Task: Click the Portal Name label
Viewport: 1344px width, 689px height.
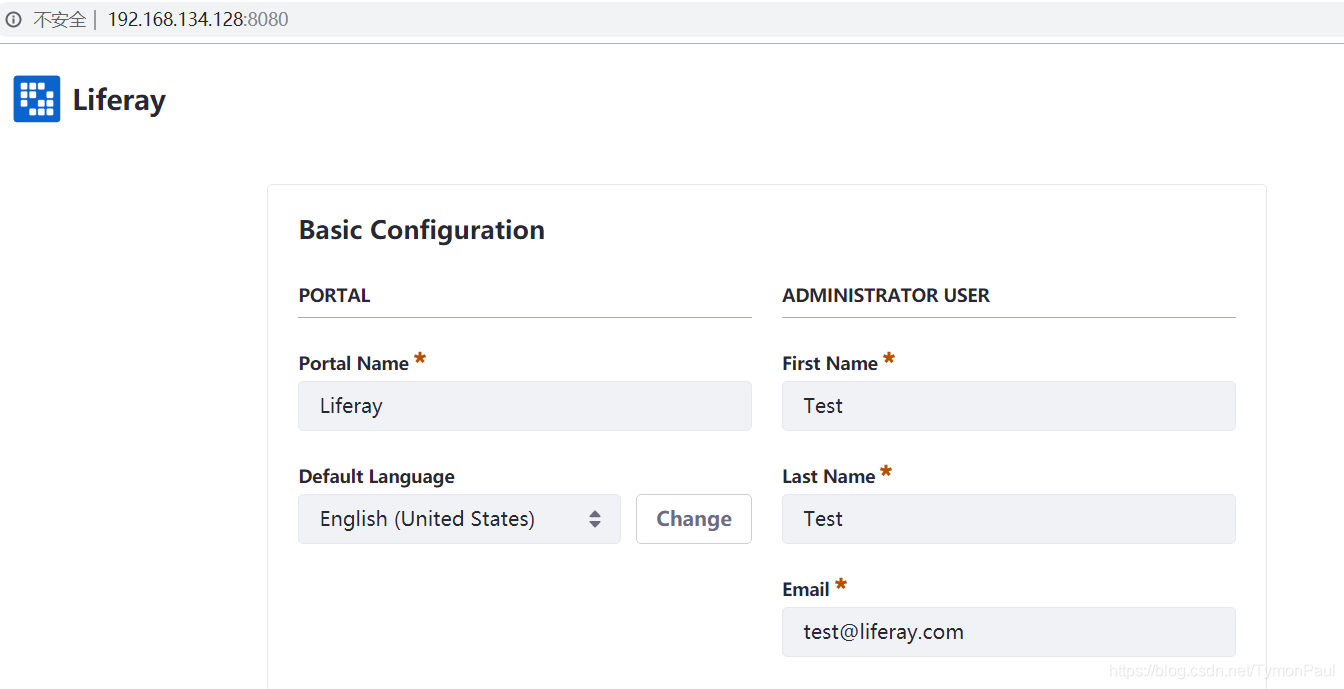Action: pos(353,364)
